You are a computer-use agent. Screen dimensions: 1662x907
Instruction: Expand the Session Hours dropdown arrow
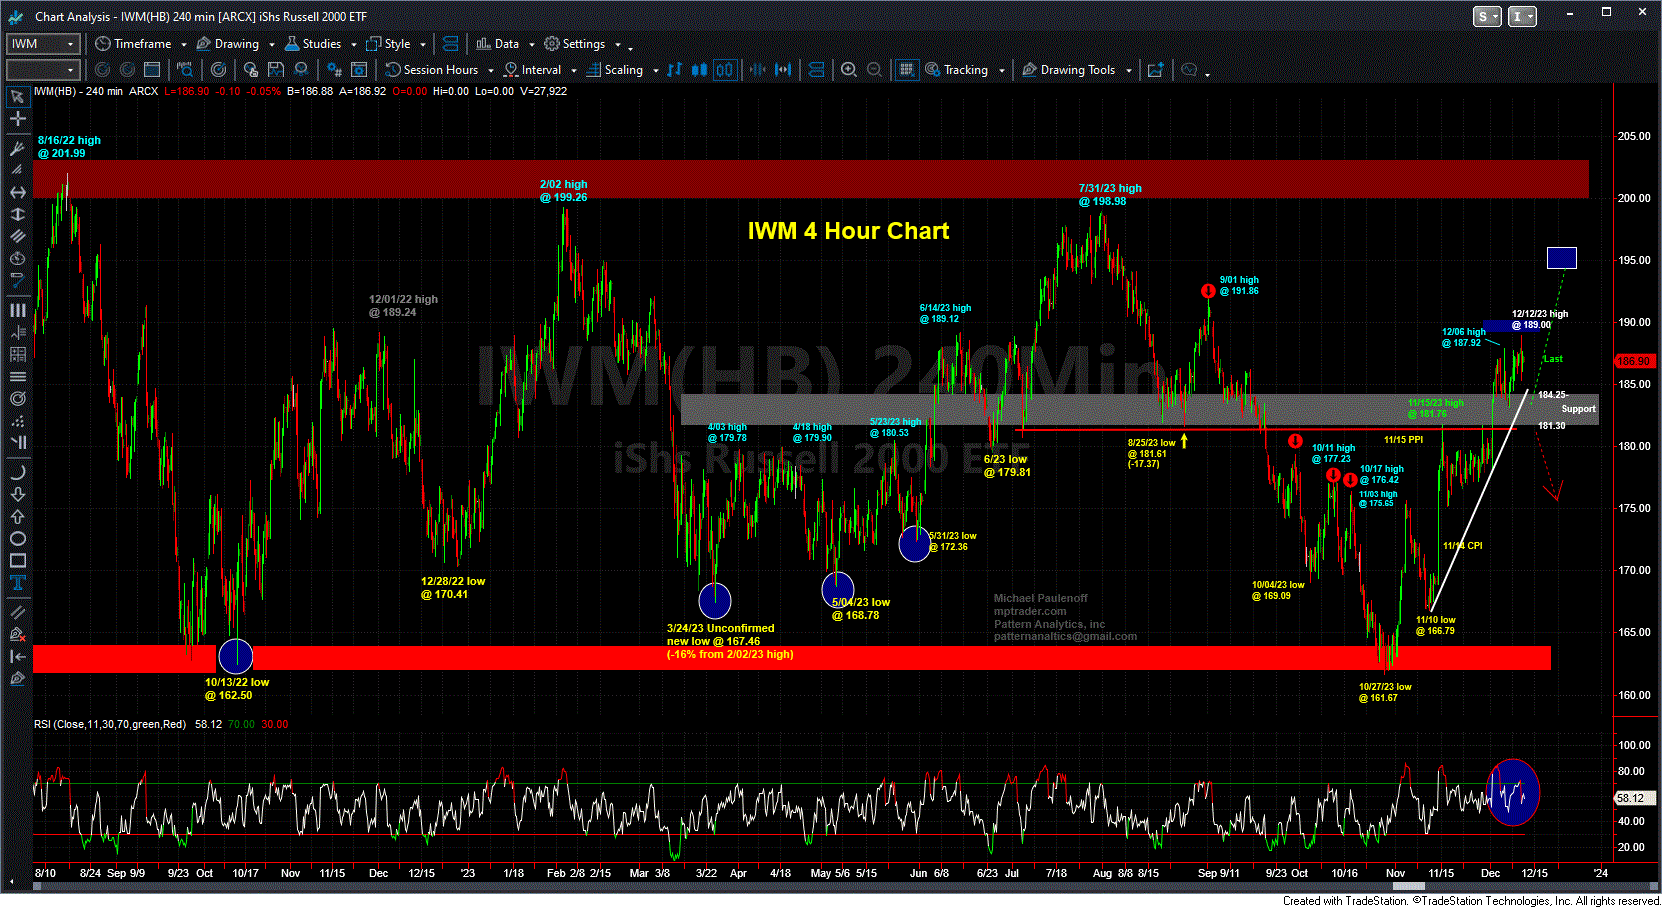tap(490, 70)
